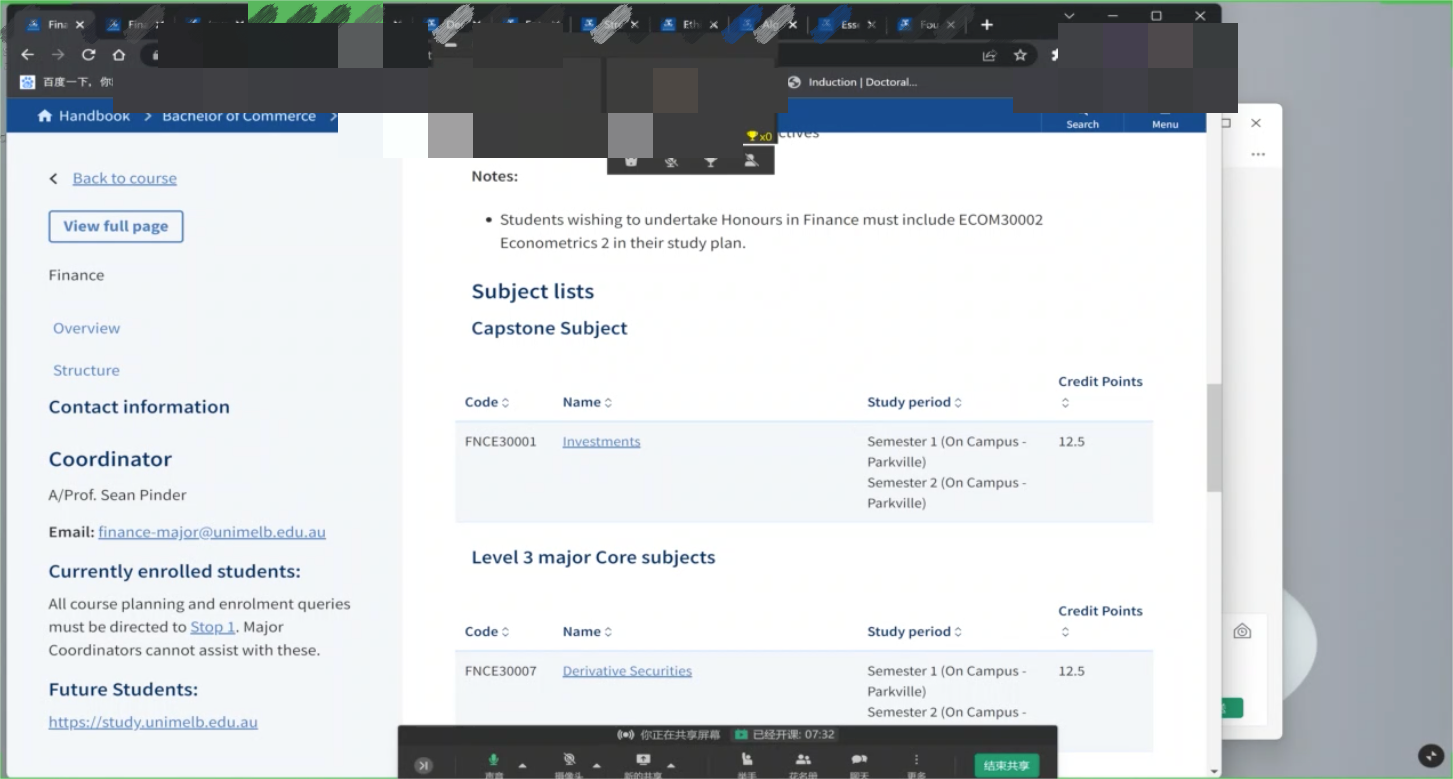This screenshot has width=1453, height=779.
Task: Open the Investments subject link
Action: click(601, 441)
